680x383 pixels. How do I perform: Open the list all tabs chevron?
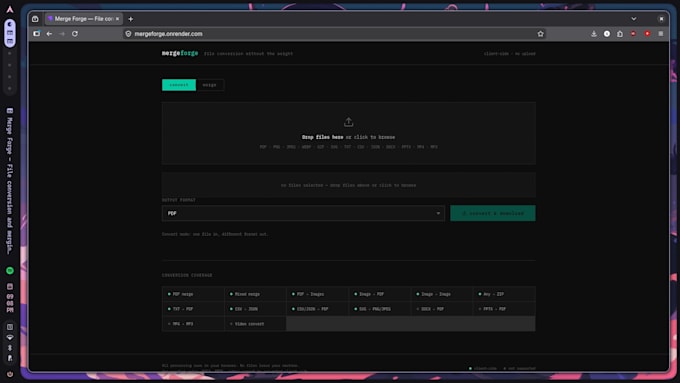(634, 19)
